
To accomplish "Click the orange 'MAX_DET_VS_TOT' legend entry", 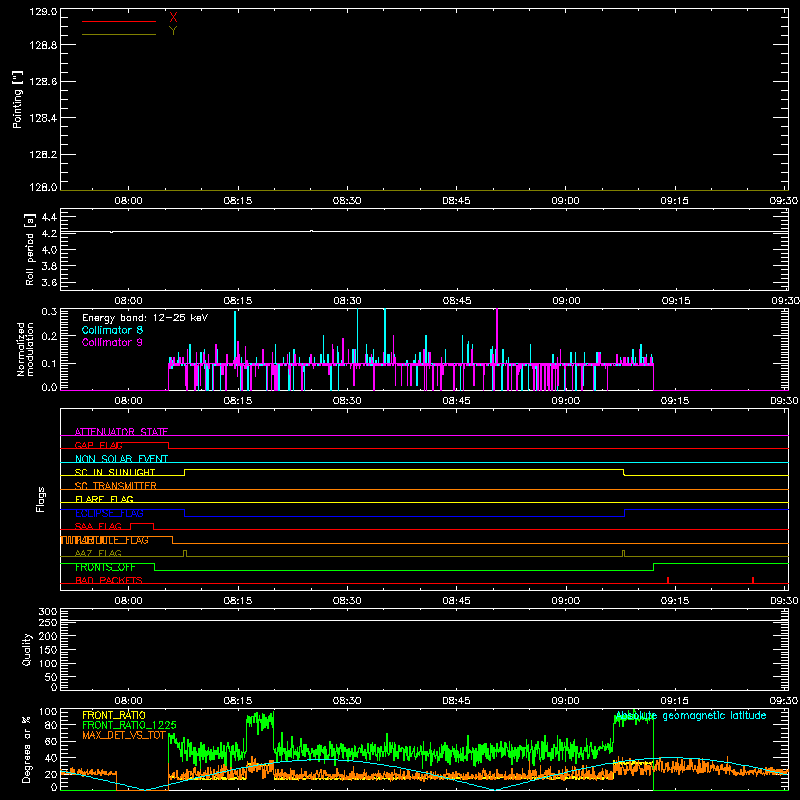I will 124,735.
